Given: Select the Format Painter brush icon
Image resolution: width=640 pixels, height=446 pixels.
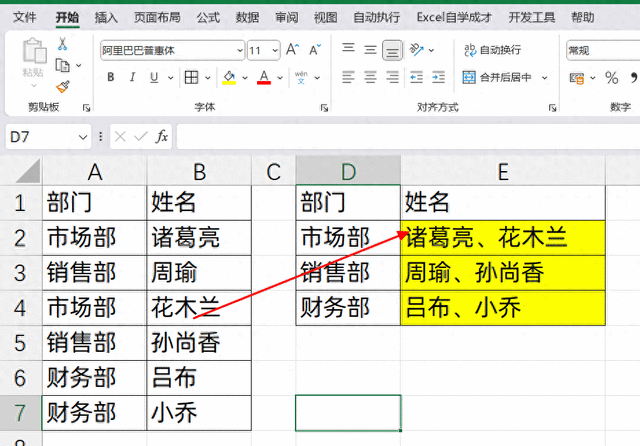Looking at the screenshot, I should click(62, 87).
